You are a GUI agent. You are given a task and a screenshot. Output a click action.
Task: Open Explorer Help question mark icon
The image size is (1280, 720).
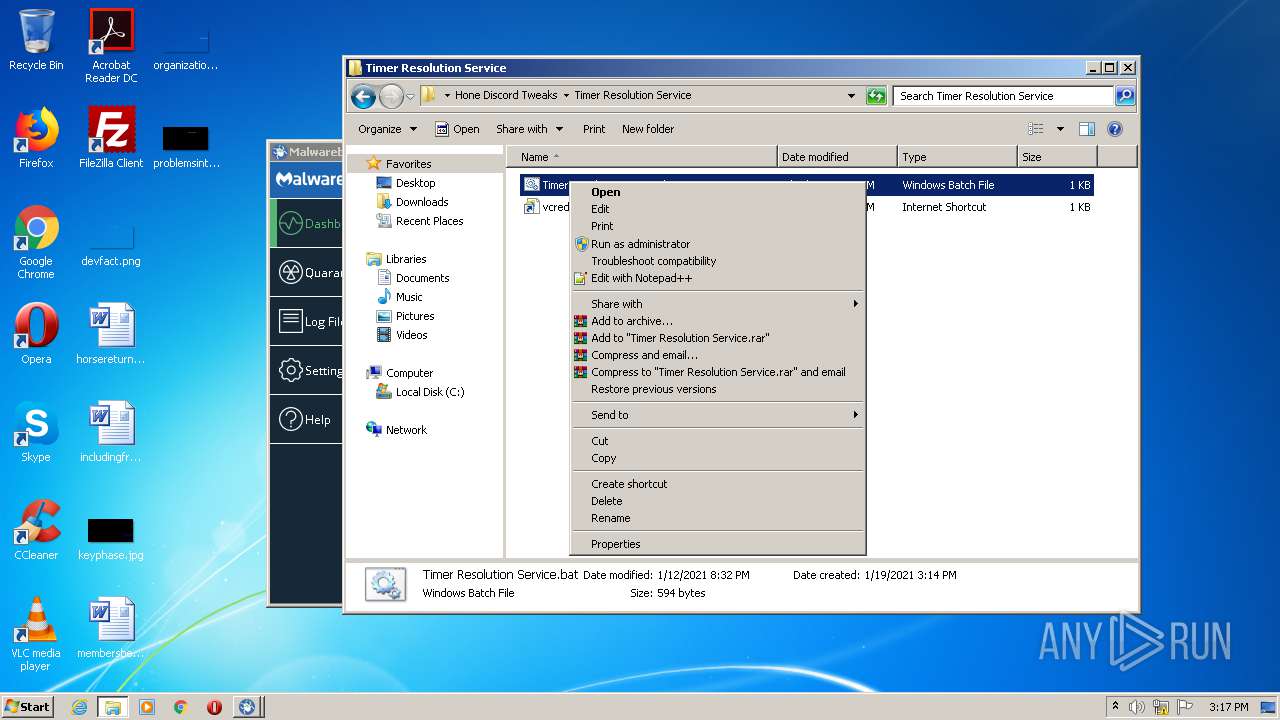(x=1115, y=129)
